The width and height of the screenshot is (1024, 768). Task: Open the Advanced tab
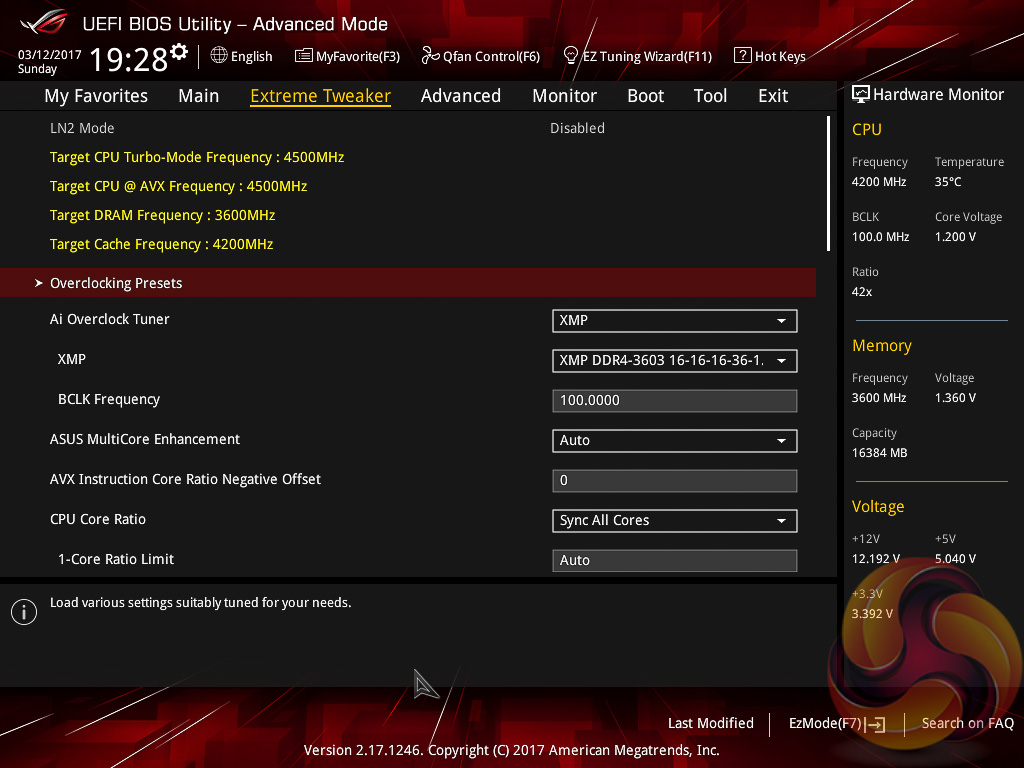(461, 96)
